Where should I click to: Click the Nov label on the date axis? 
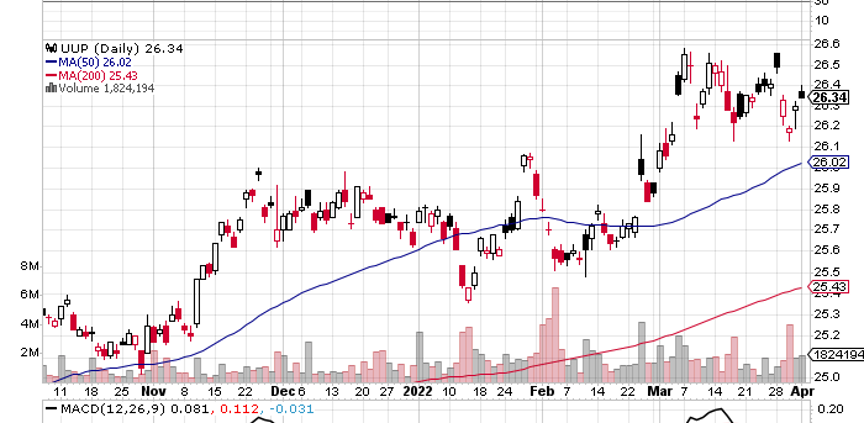tap(153, 392)
